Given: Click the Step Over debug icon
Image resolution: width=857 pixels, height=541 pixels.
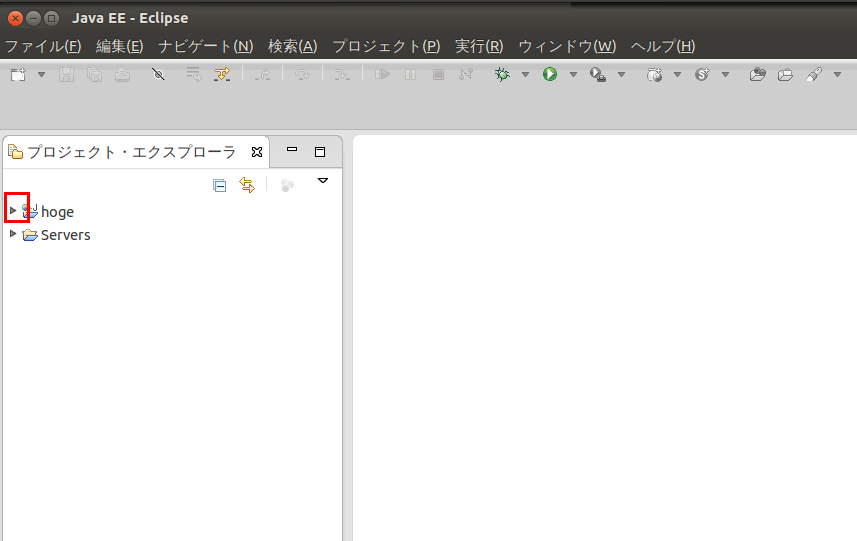Looking at the screenshot, I should pyautogui.click(x=302, y=74).
